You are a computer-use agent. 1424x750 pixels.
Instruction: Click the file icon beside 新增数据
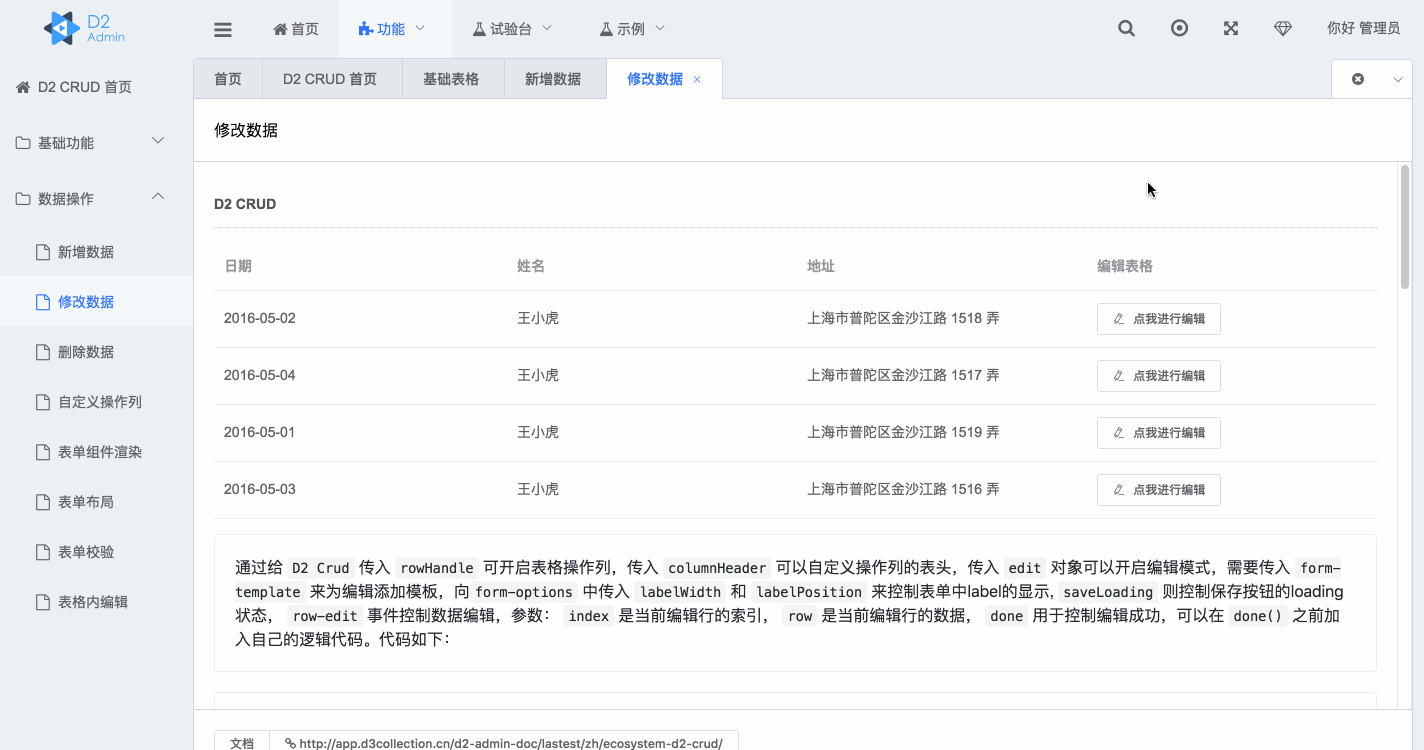tap(43, 252)
